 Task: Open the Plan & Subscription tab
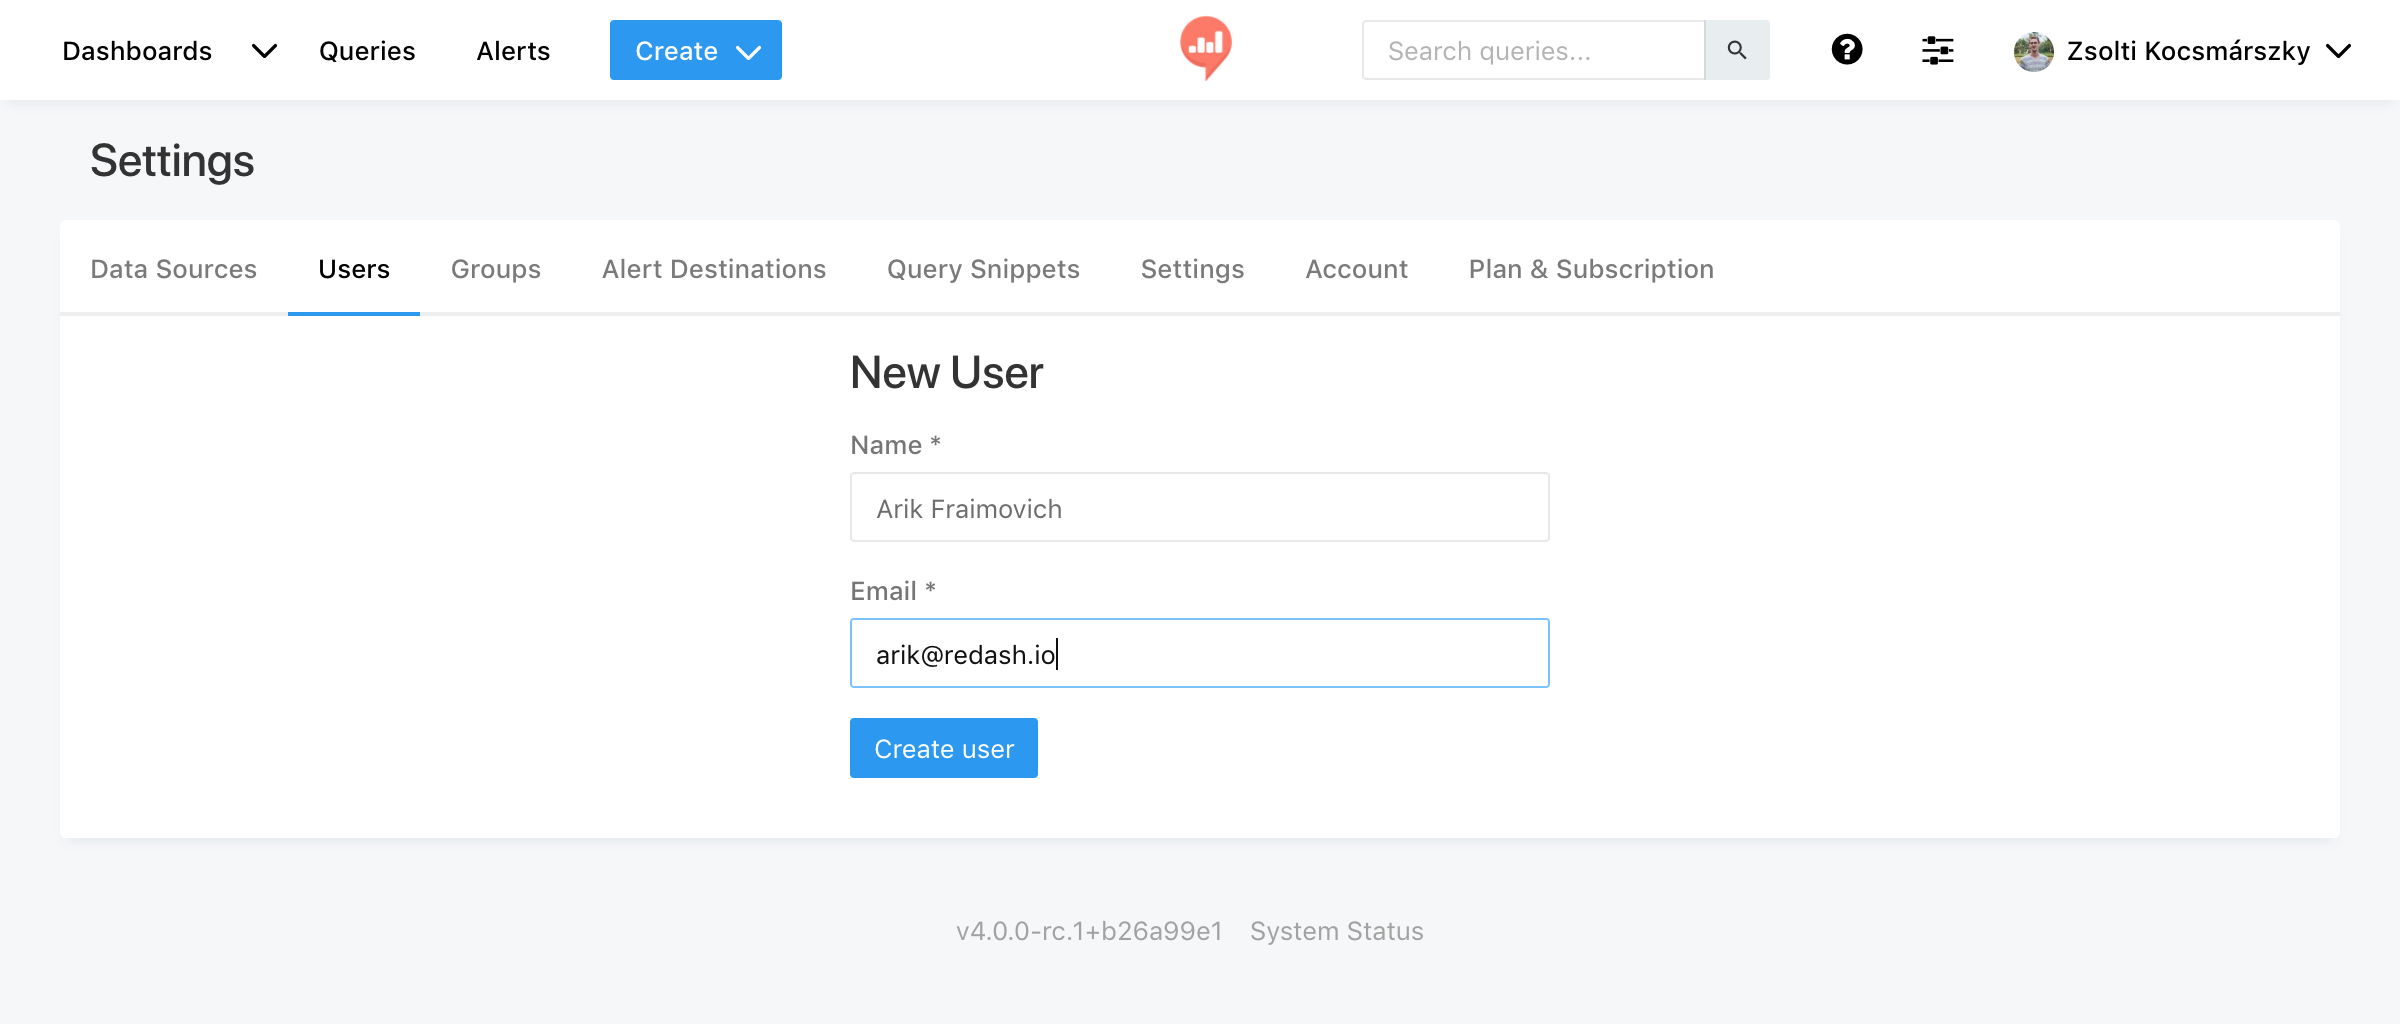[1590, 269]
